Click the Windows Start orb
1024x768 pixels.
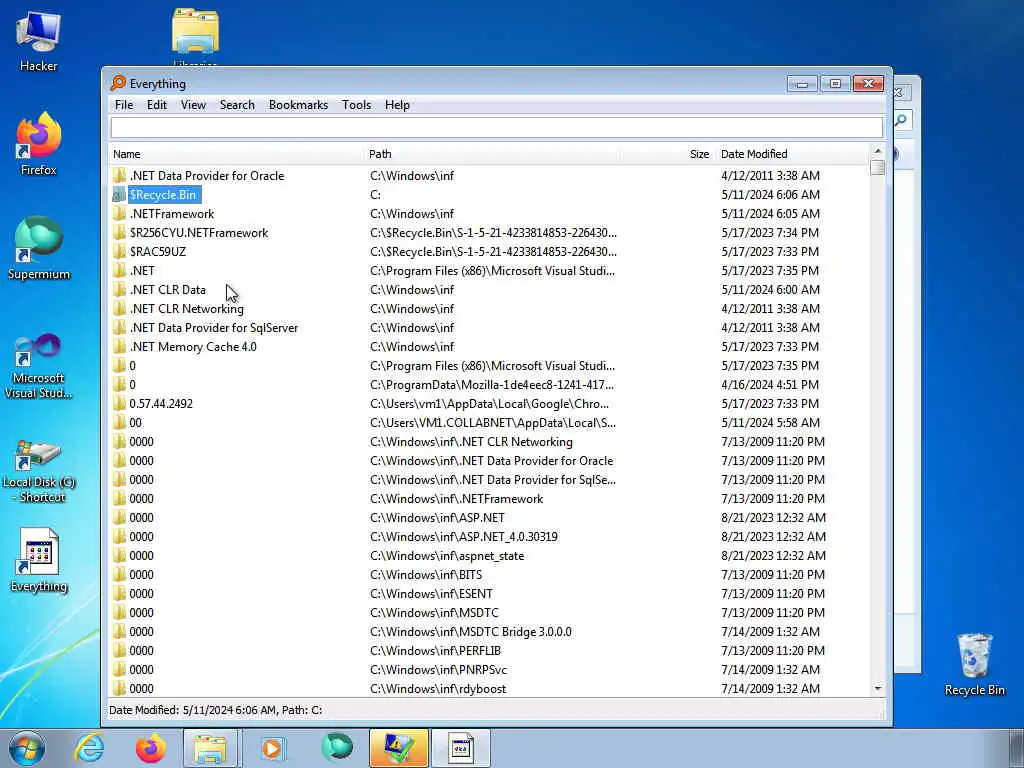[x=27, y=748]
